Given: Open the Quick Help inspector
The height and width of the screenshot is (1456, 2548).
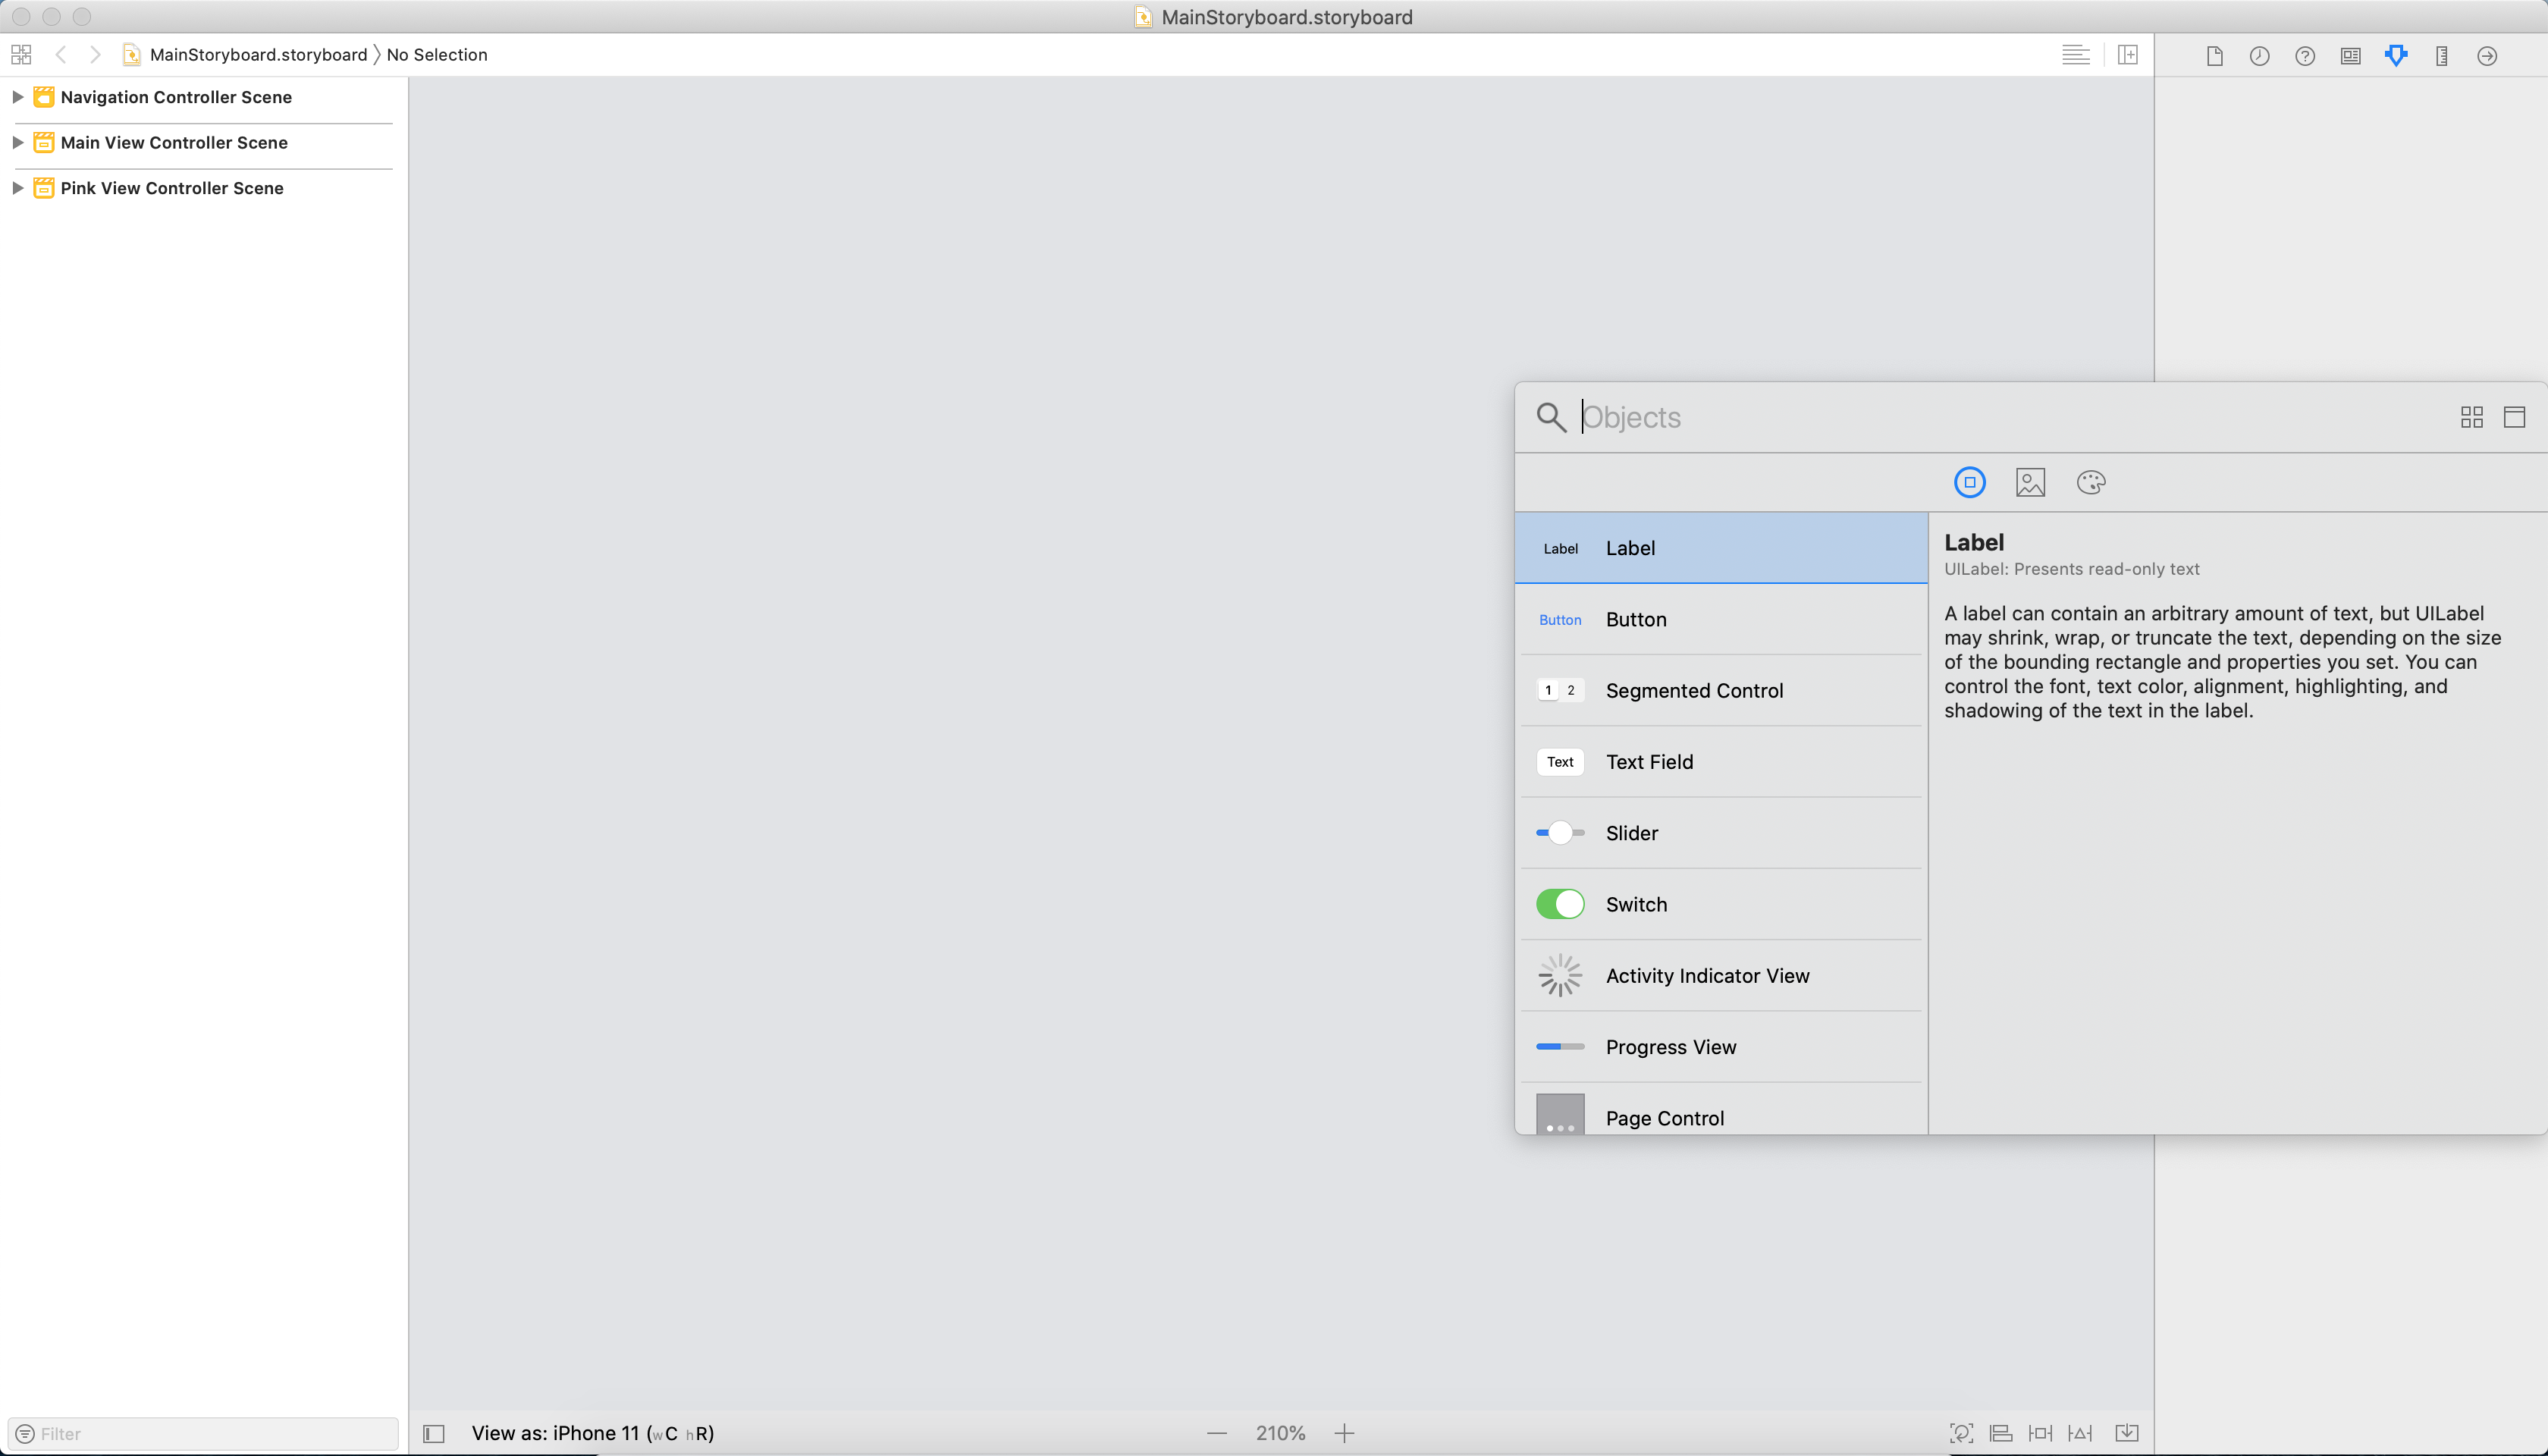Looking at the screenshot, I should pyautogui.click(x=2305, y=56).
